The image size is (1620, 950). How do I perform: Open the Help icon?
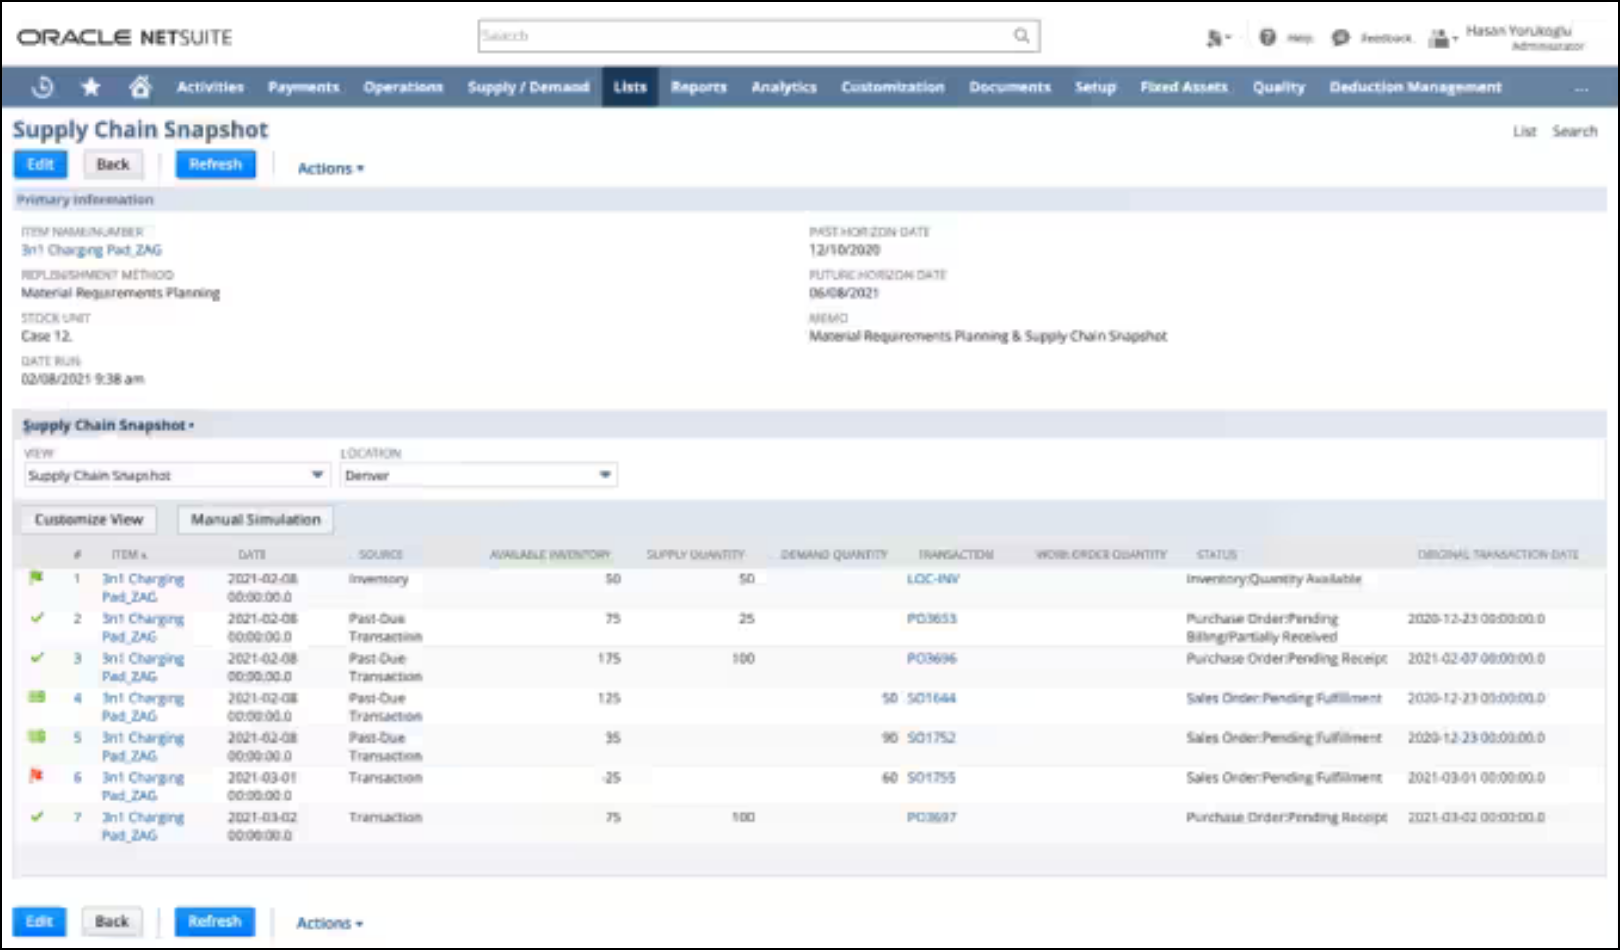1267,37
